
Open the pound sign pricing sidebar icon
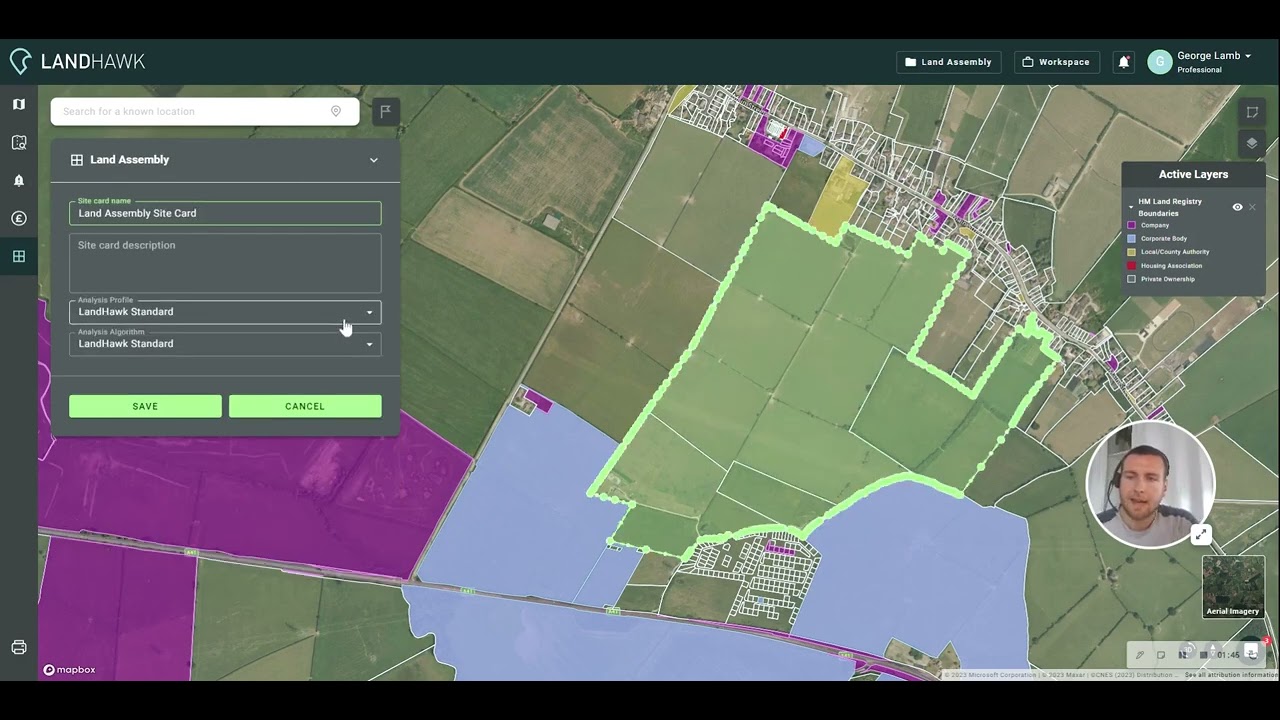pyautogui.click(x=19, y=218)
